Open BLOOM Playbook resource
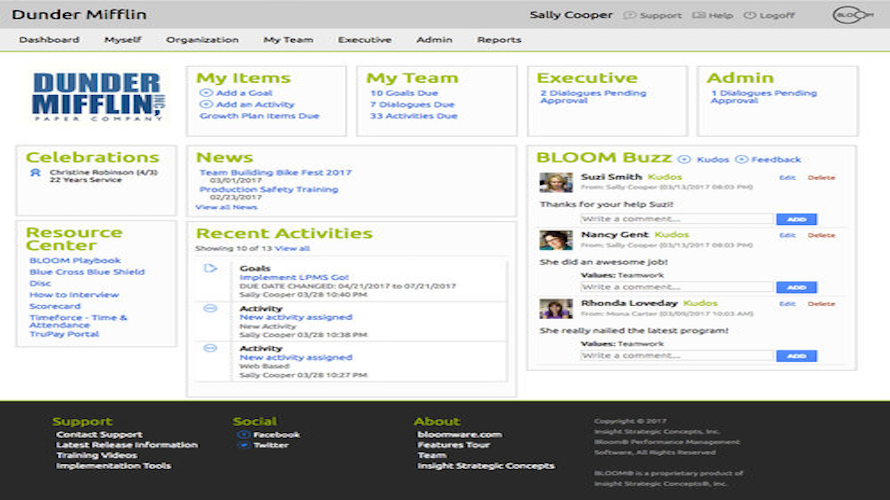 [75, 260]
